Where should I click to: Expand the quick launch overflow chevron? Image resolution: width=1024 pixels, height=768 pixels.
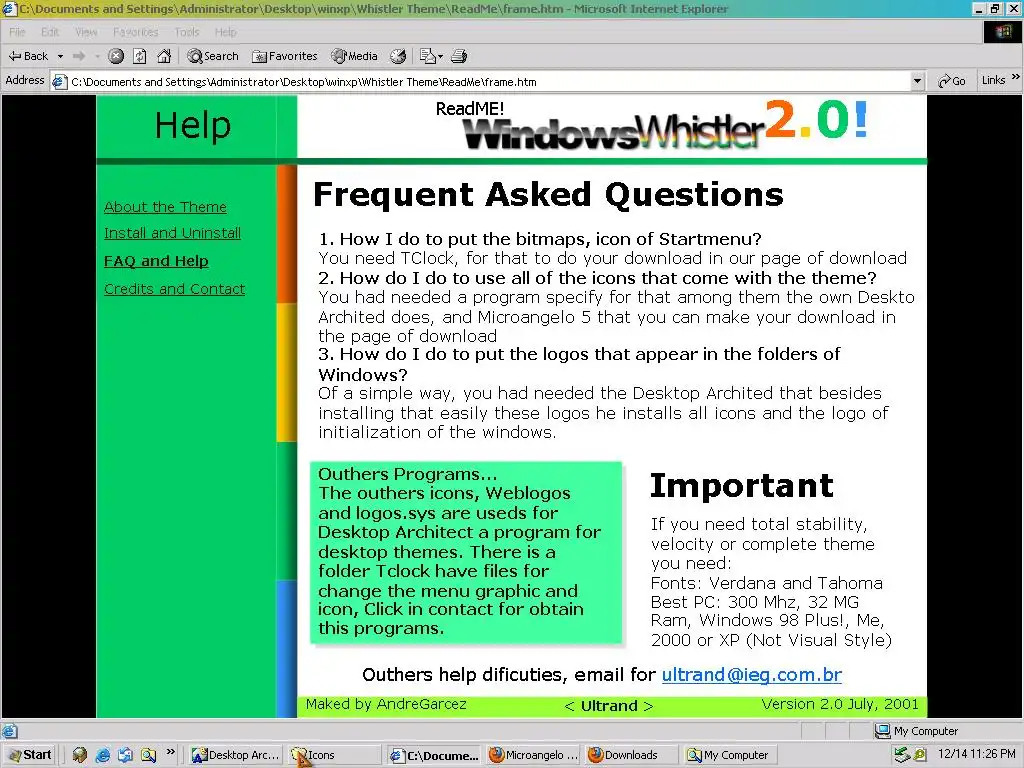[170, 752]
